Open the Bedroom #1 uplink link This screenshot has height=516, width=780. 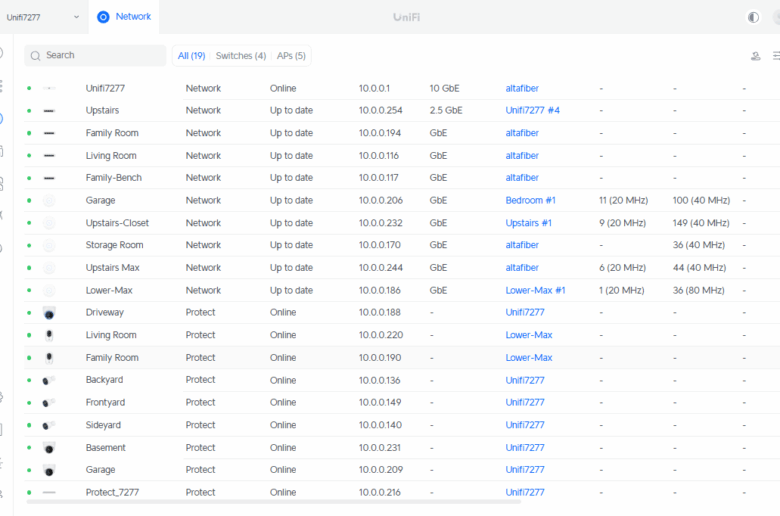(530, 201)
